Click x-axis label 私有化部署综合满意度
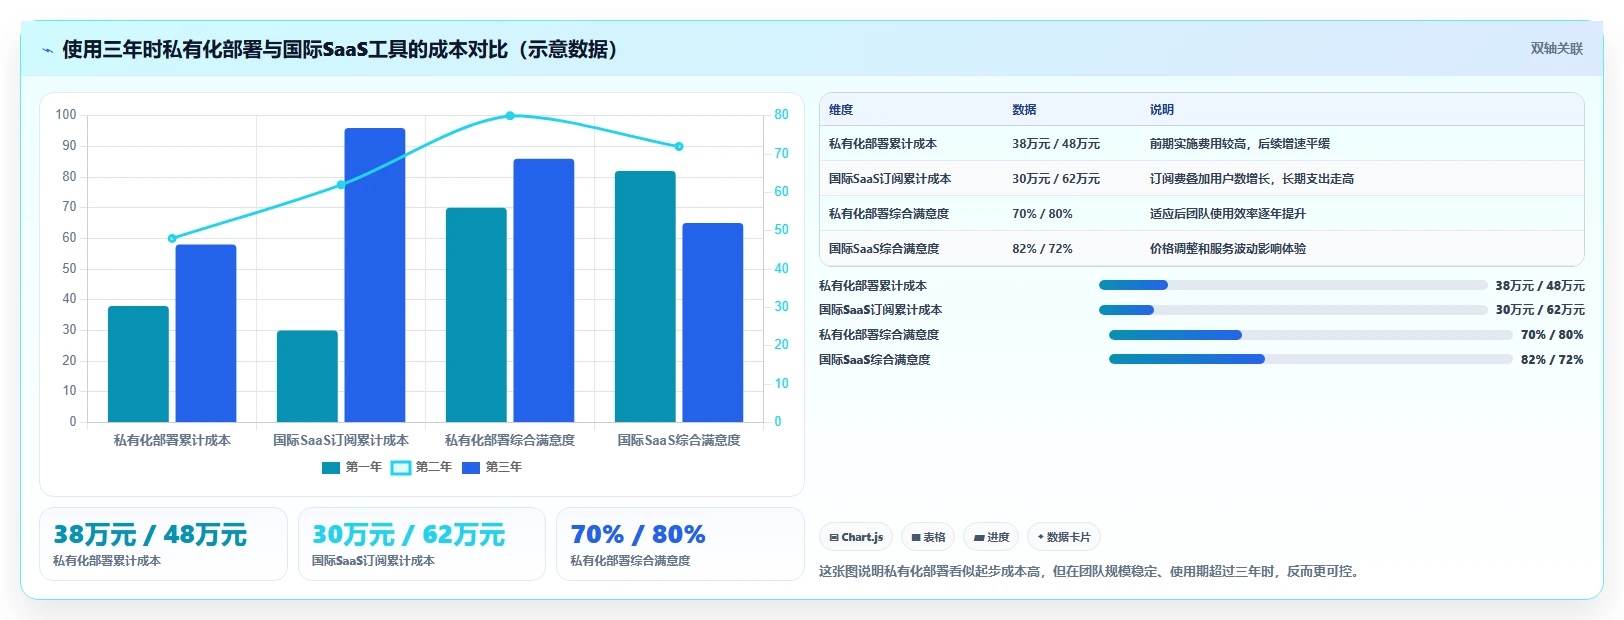This screenshot has height=620, width=1624. coord(510,440)
